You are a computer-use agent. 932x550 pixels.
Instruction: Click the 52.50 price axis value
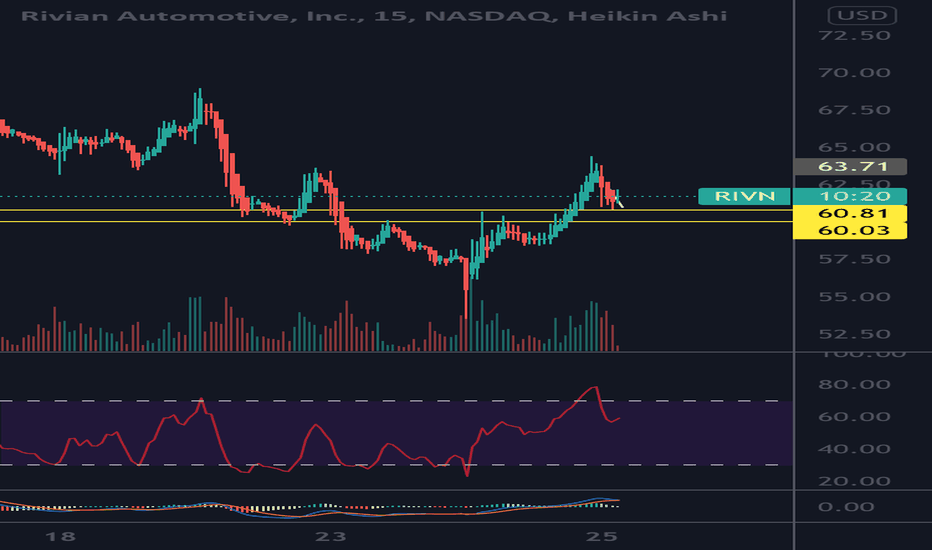pyautogui.click(x=854, y=334)
